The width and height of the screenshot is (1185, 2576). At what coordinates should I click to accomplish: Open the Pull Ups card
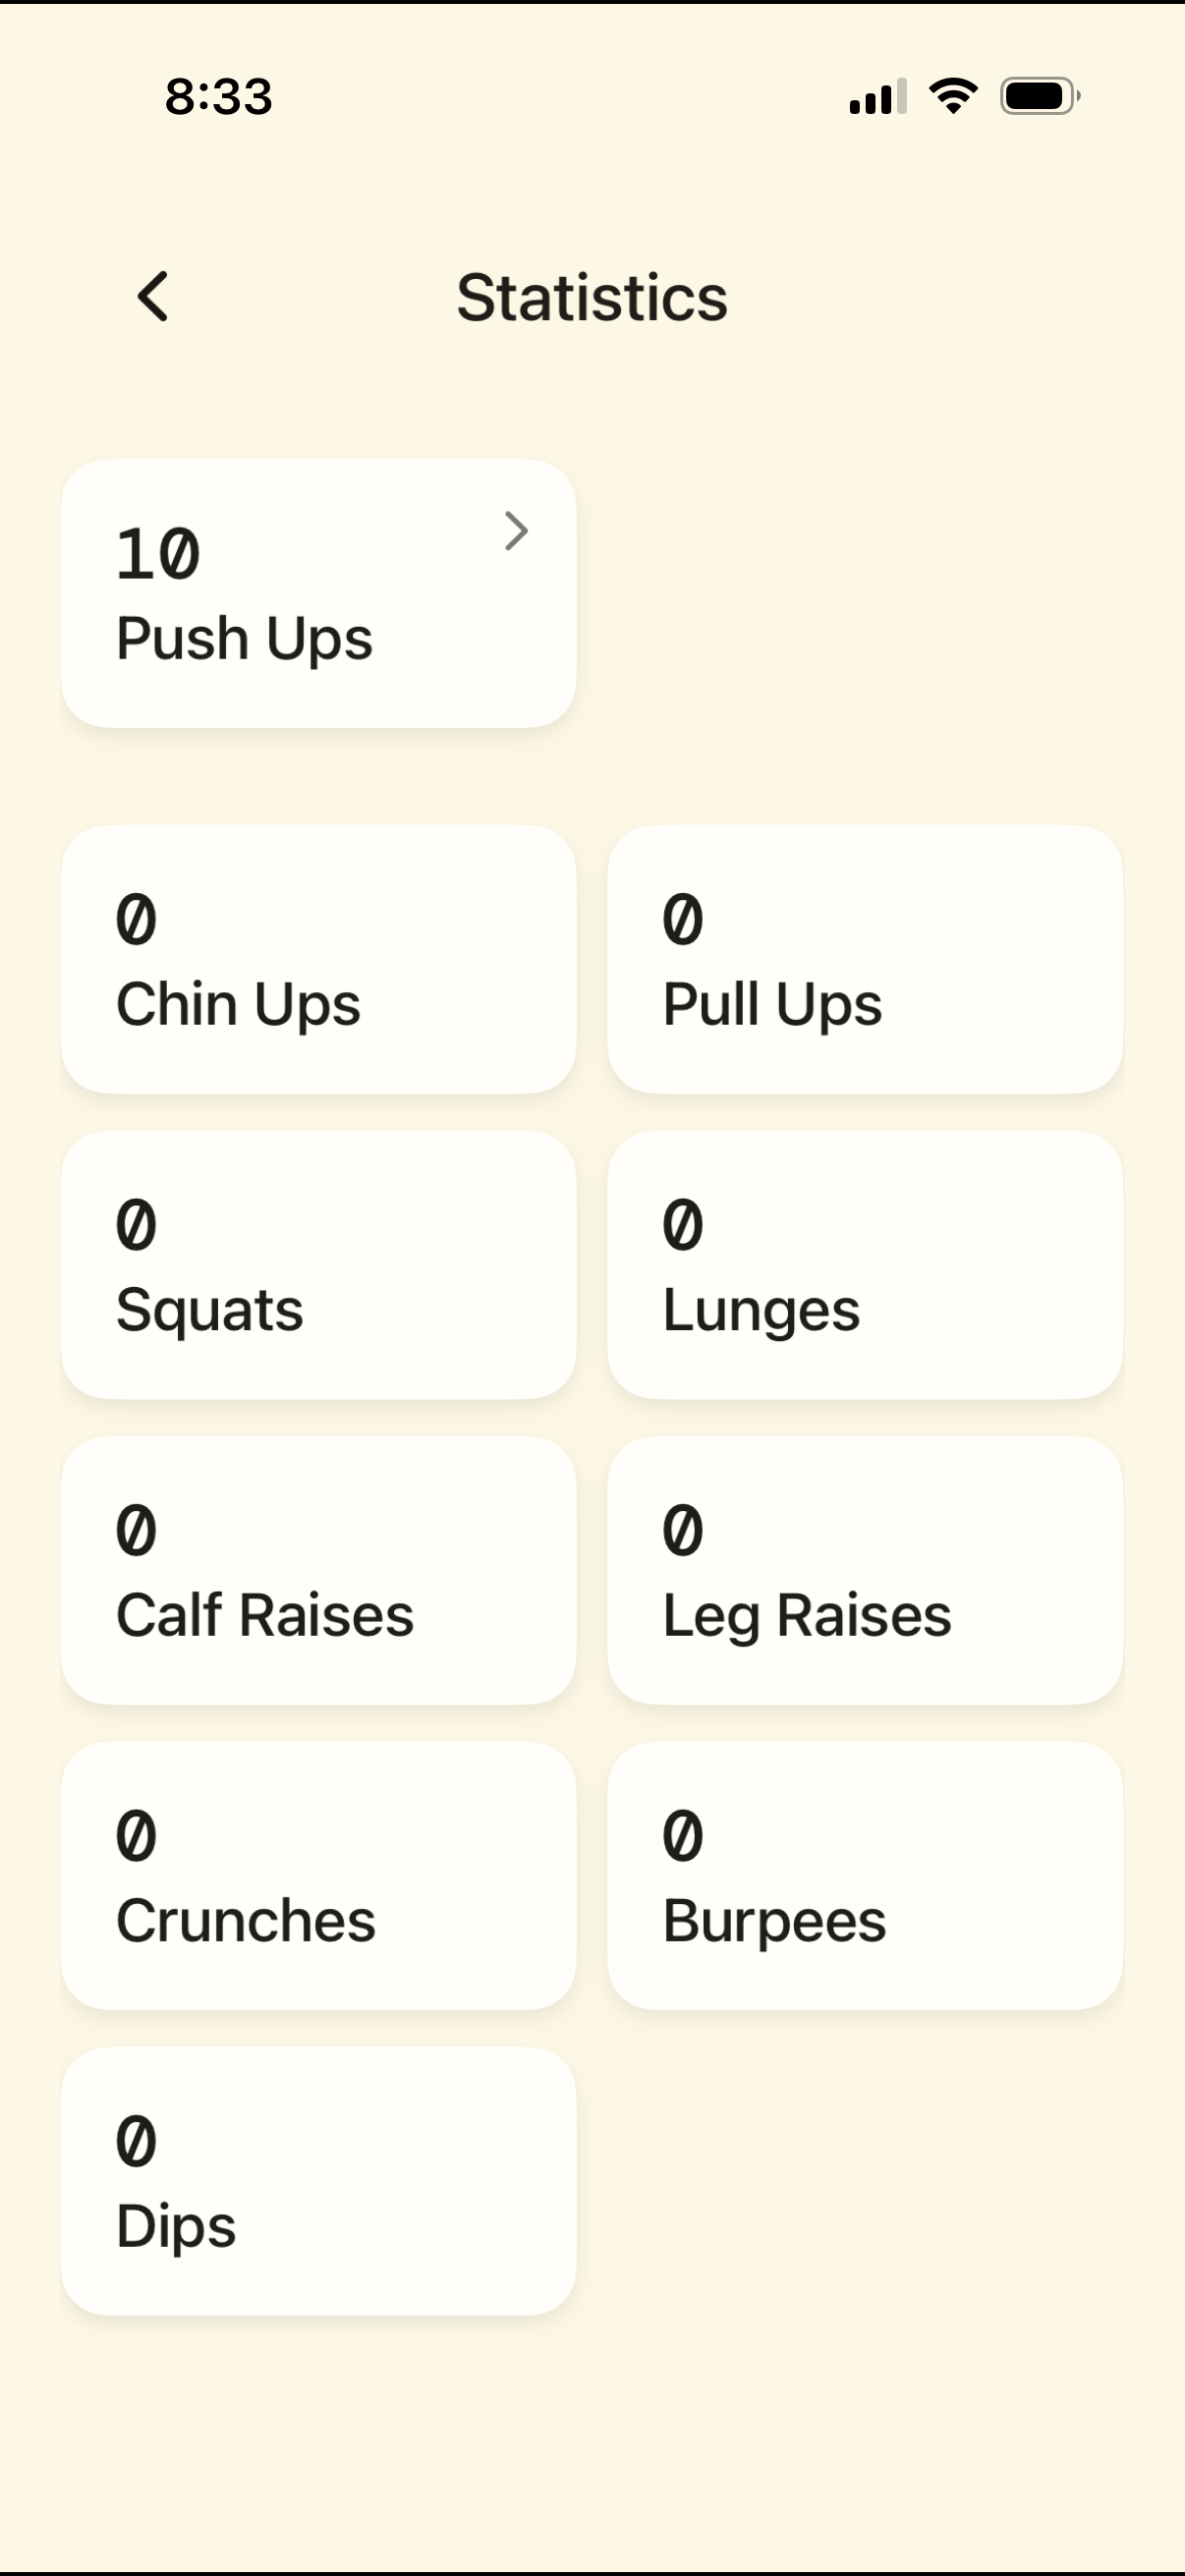coord(864,960)
